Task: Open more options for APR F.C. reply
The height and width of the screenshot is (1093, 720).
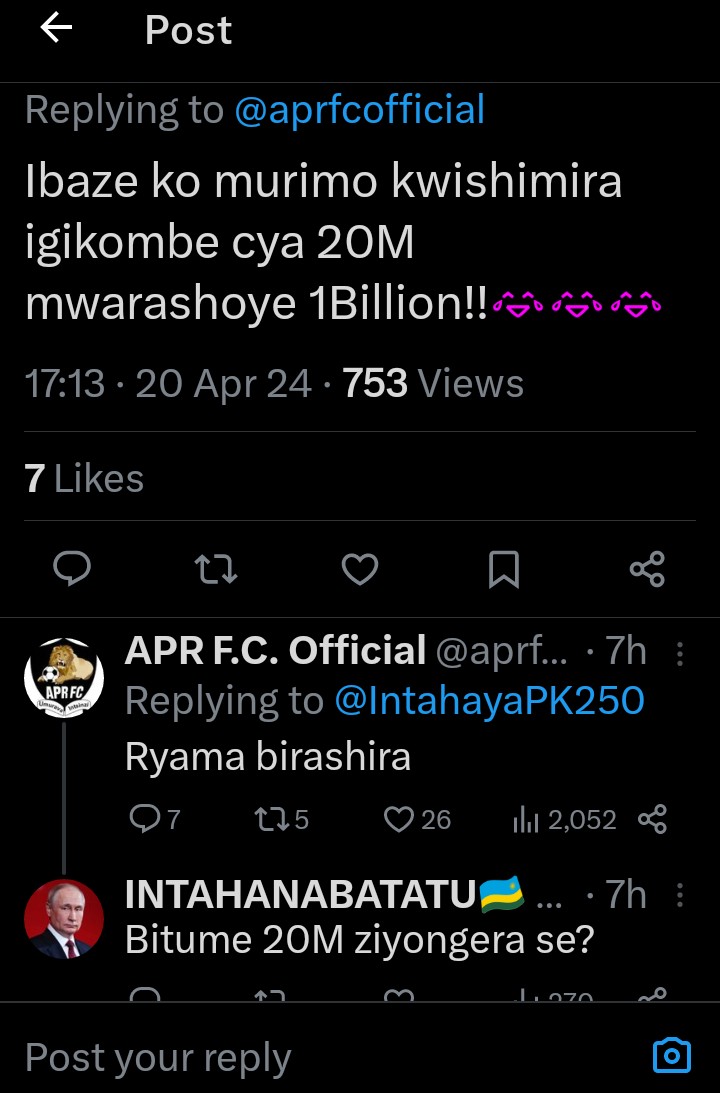Action: (680, 653)
